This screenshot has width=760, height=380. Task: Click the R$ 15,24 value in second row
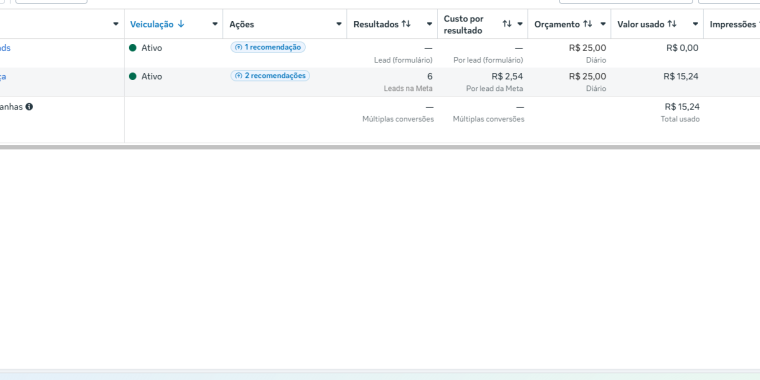pyautogui.click(x=681, y=76)
